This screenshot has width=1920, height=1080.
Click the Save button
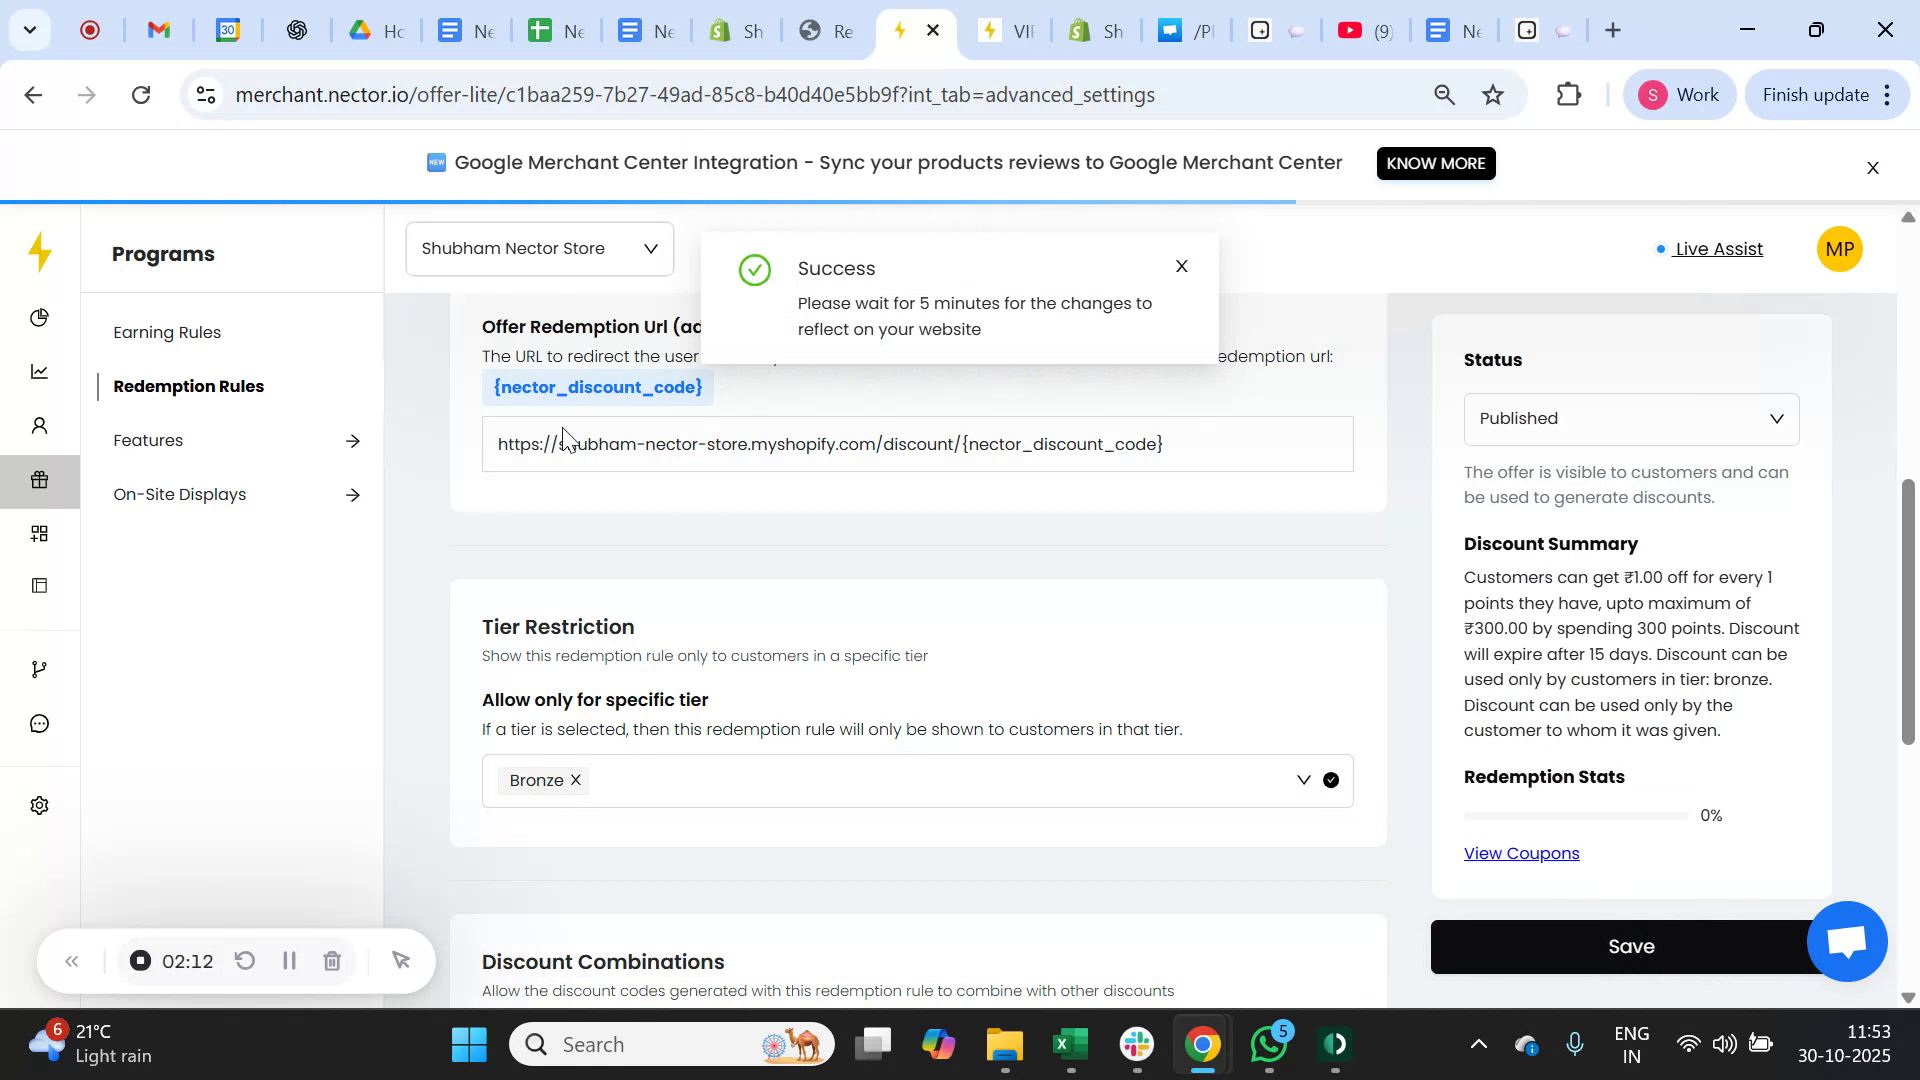coord(1631,946)
